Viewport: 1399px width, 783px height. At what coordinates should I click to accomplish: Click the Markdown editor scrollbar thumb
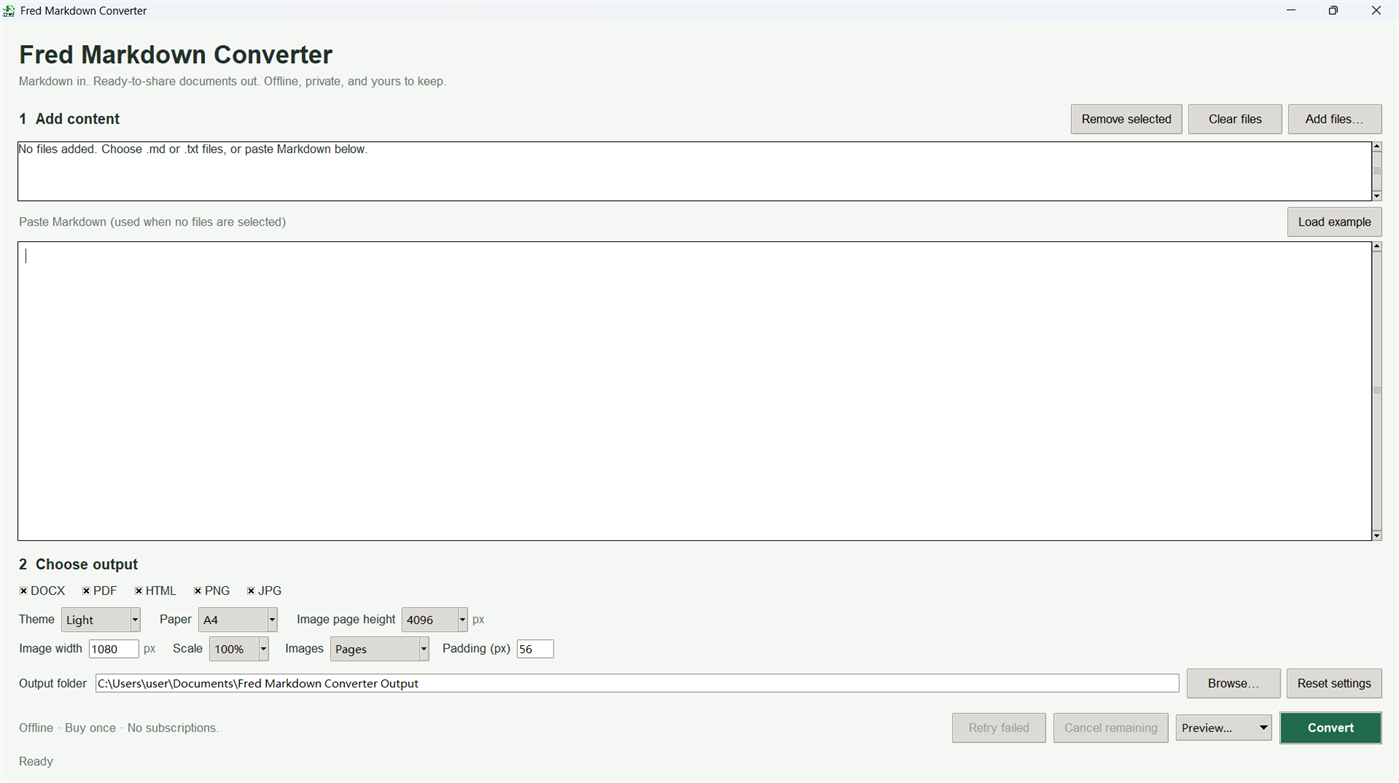pyautogui.click(x=1377, y=391)
